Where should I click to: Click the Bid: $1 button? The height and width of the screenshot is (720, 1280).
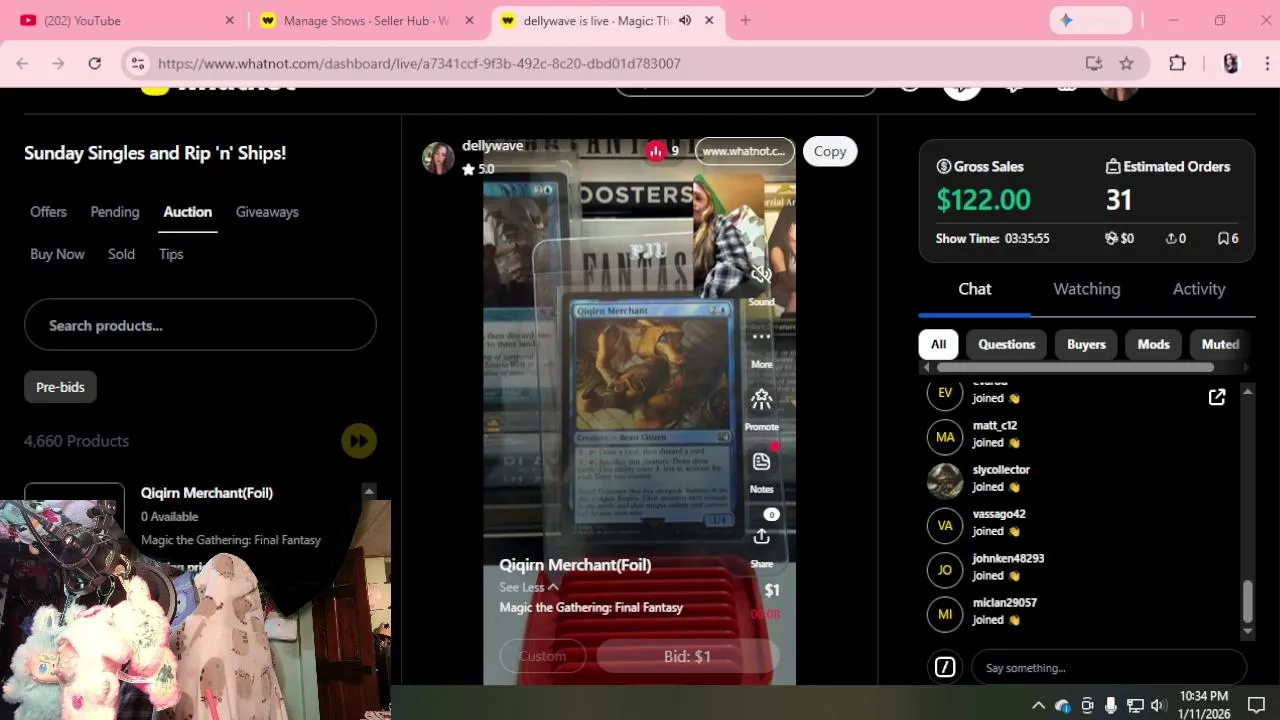point(687,656)
